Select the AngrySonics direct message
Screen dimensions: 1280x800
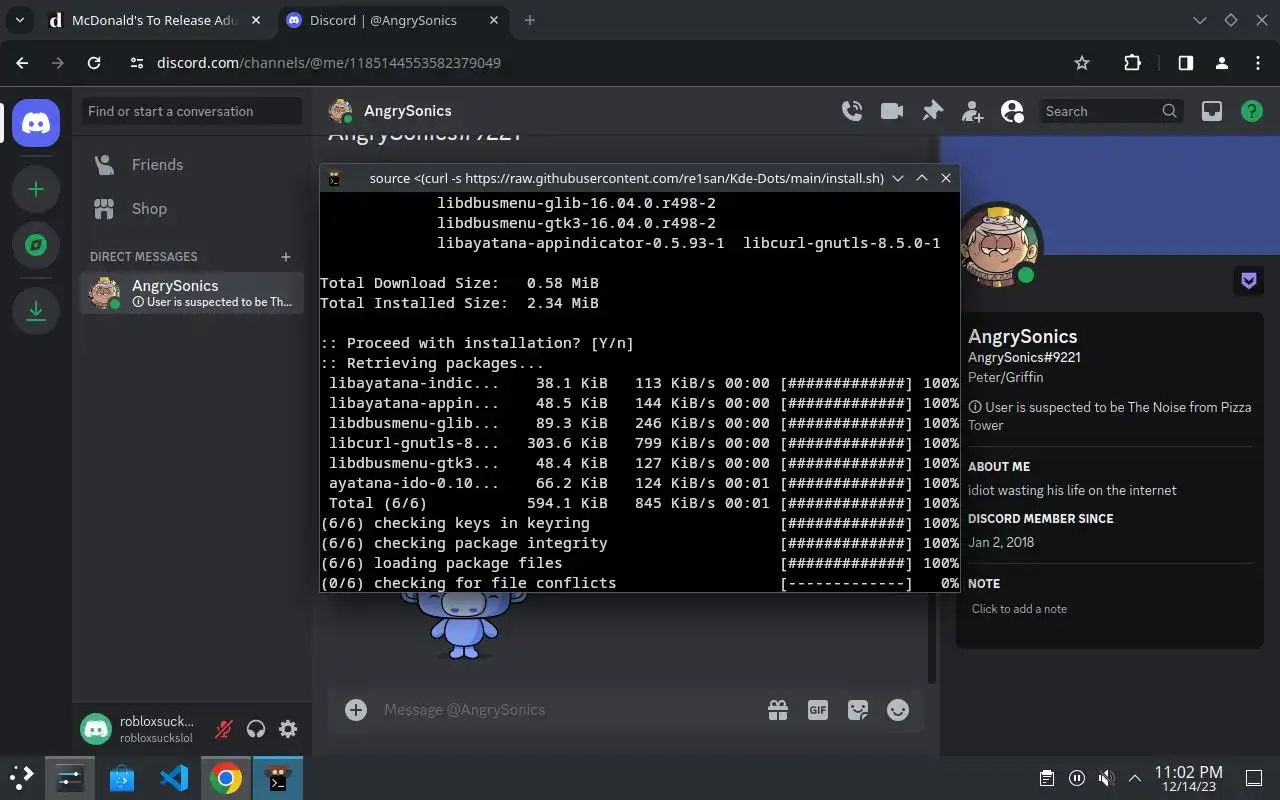click(x=191, y=293)
